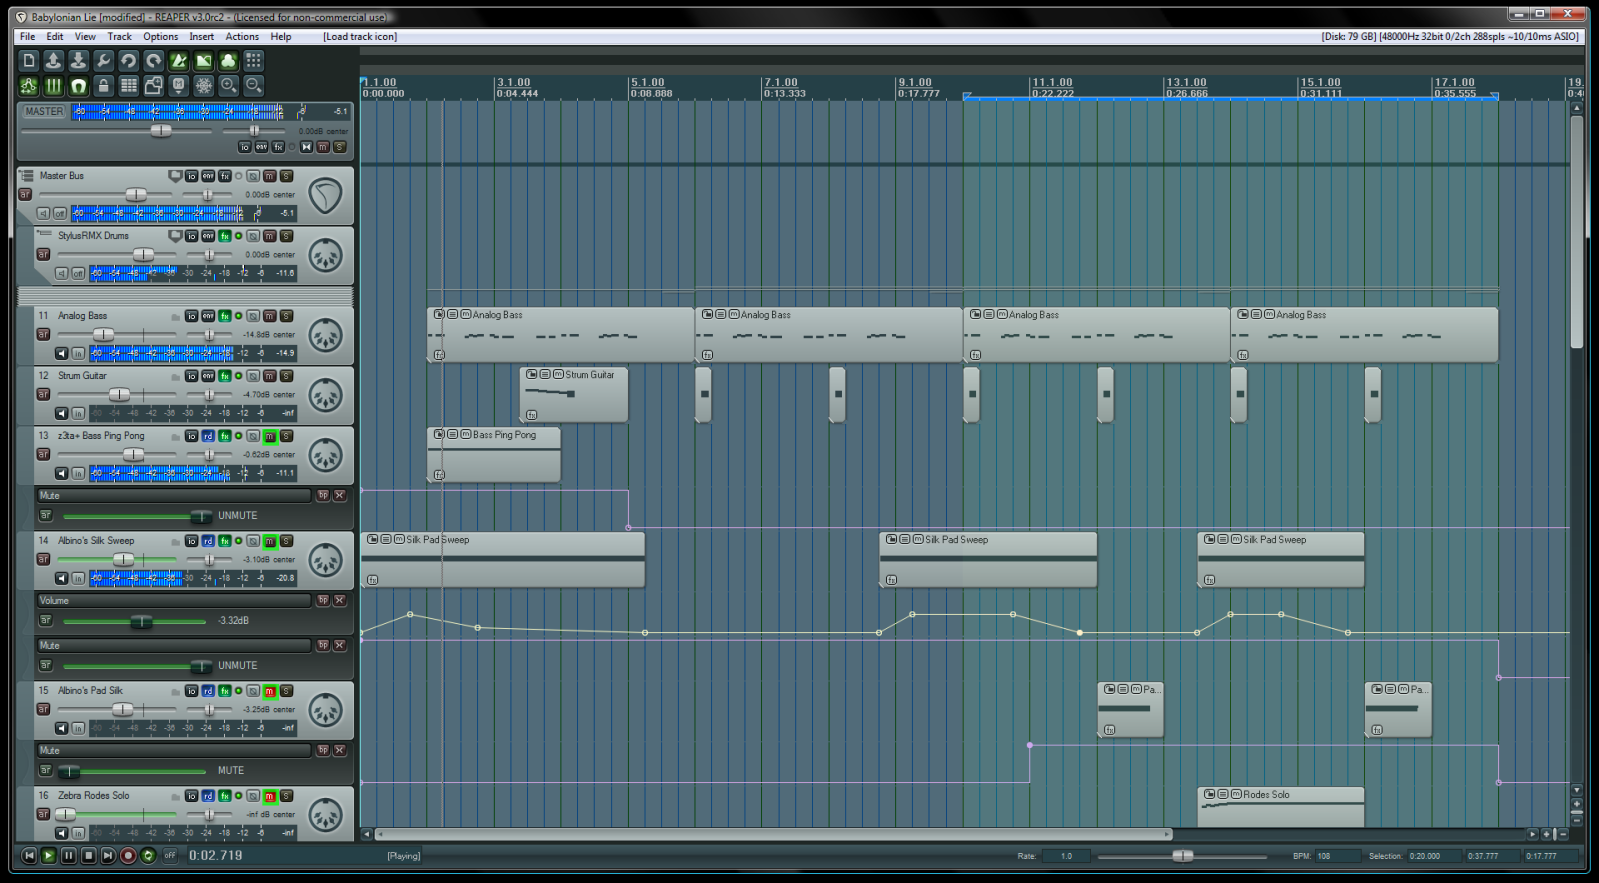
Task: Click the New Project toolbar icon
Action: click(x=29, y=61)
